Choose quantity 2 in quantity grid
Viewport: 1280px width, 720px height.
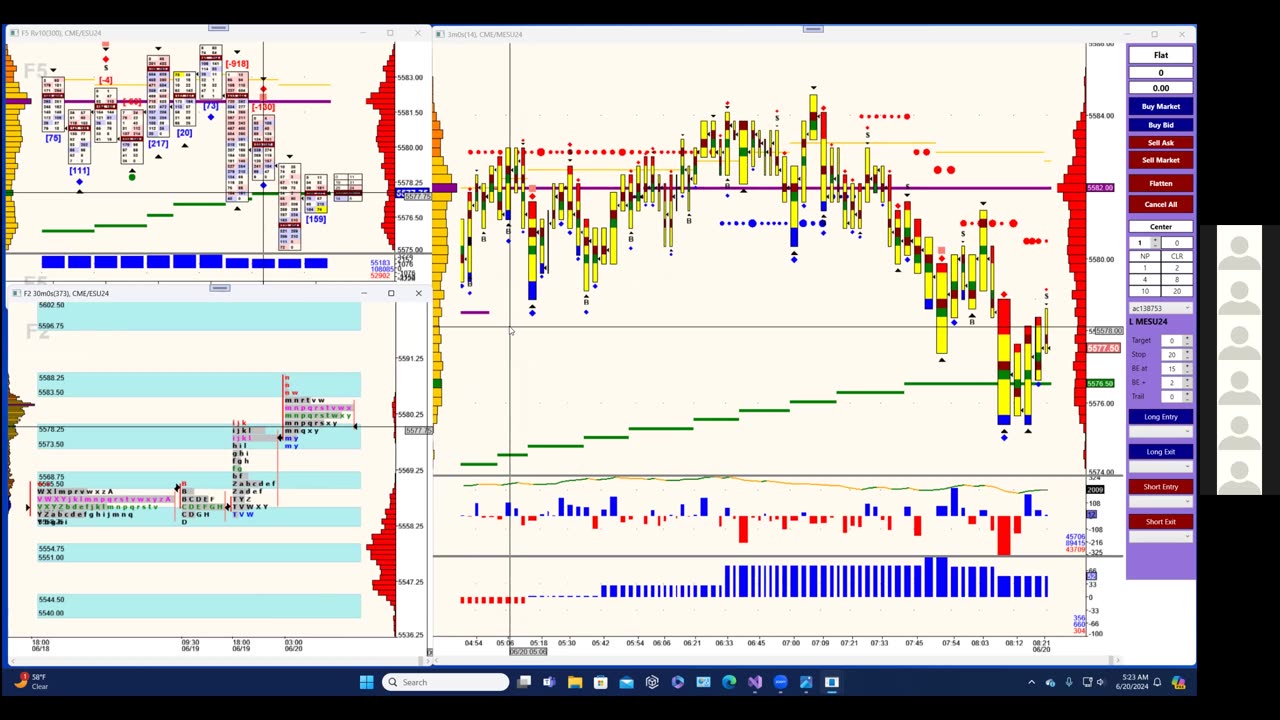[x=1177, y=268]
